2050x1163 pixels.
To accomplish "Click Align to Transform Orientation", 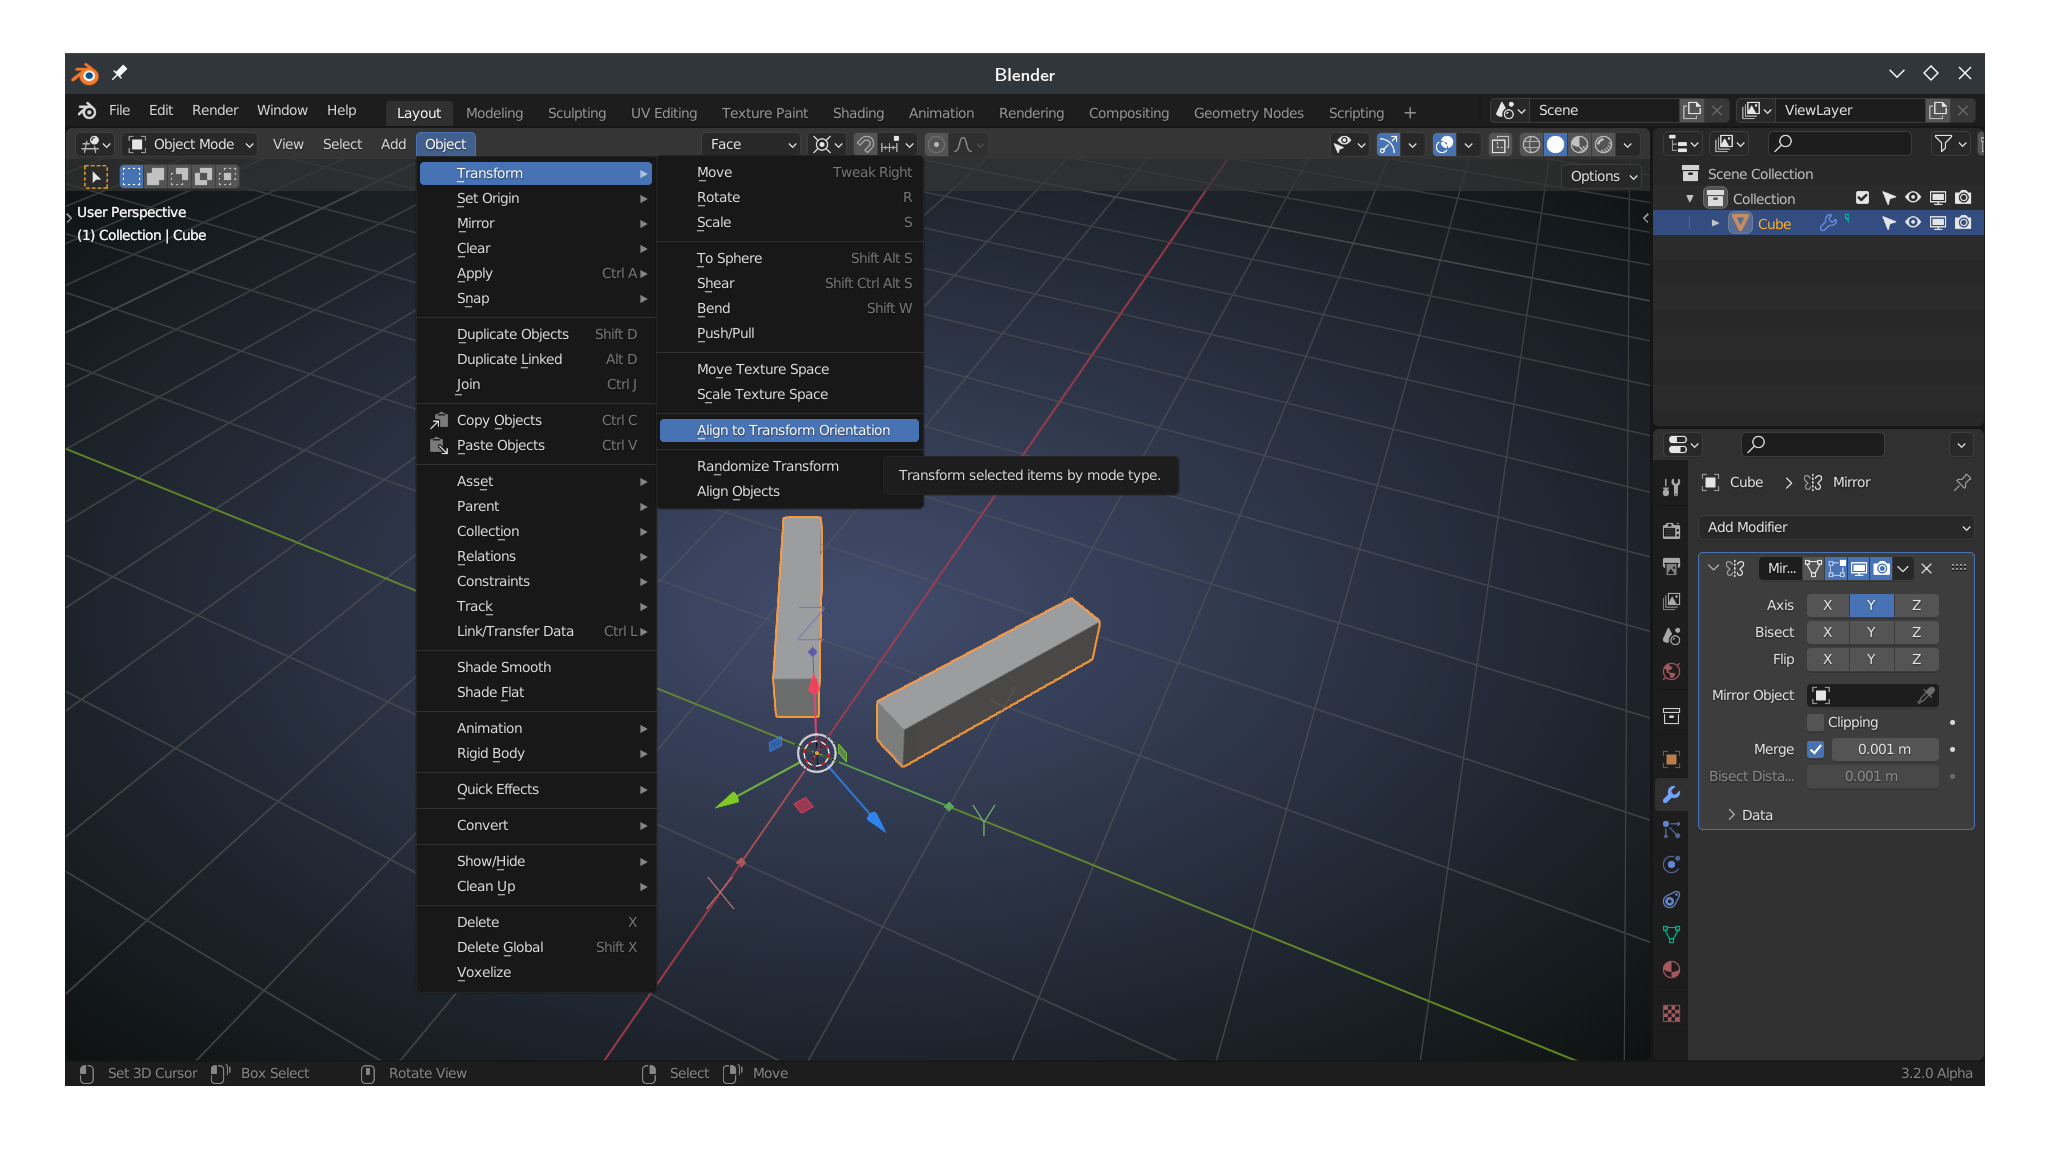I will (792, 430).
